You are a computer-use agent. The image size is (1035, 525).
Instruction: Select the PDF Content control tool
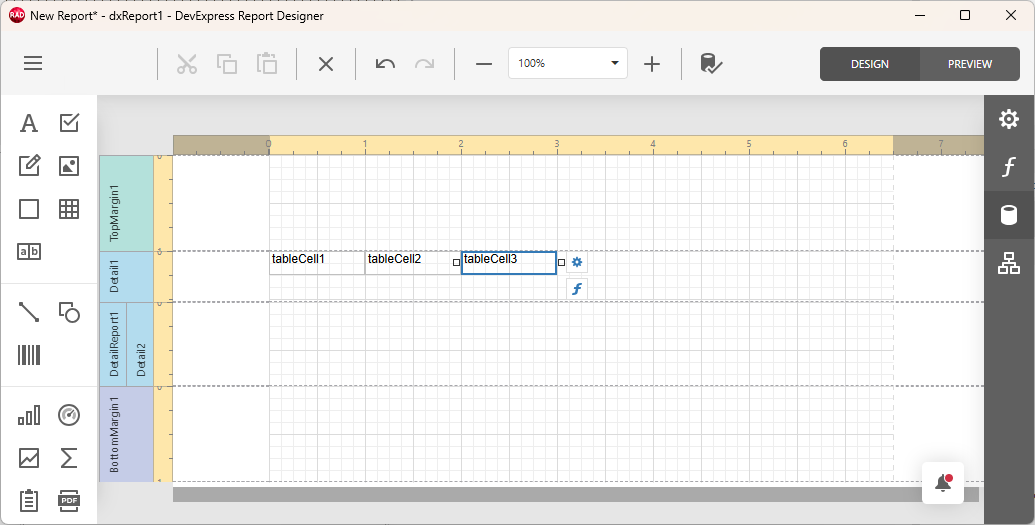click(69, 501)
